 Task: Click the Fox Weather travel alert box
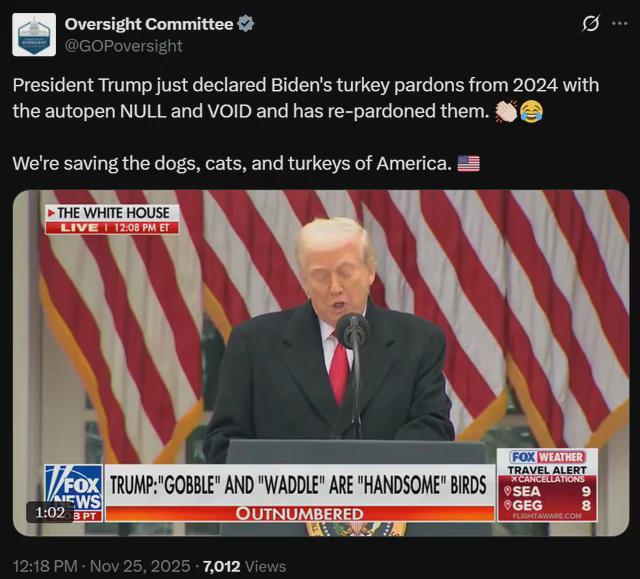(547, 485)
